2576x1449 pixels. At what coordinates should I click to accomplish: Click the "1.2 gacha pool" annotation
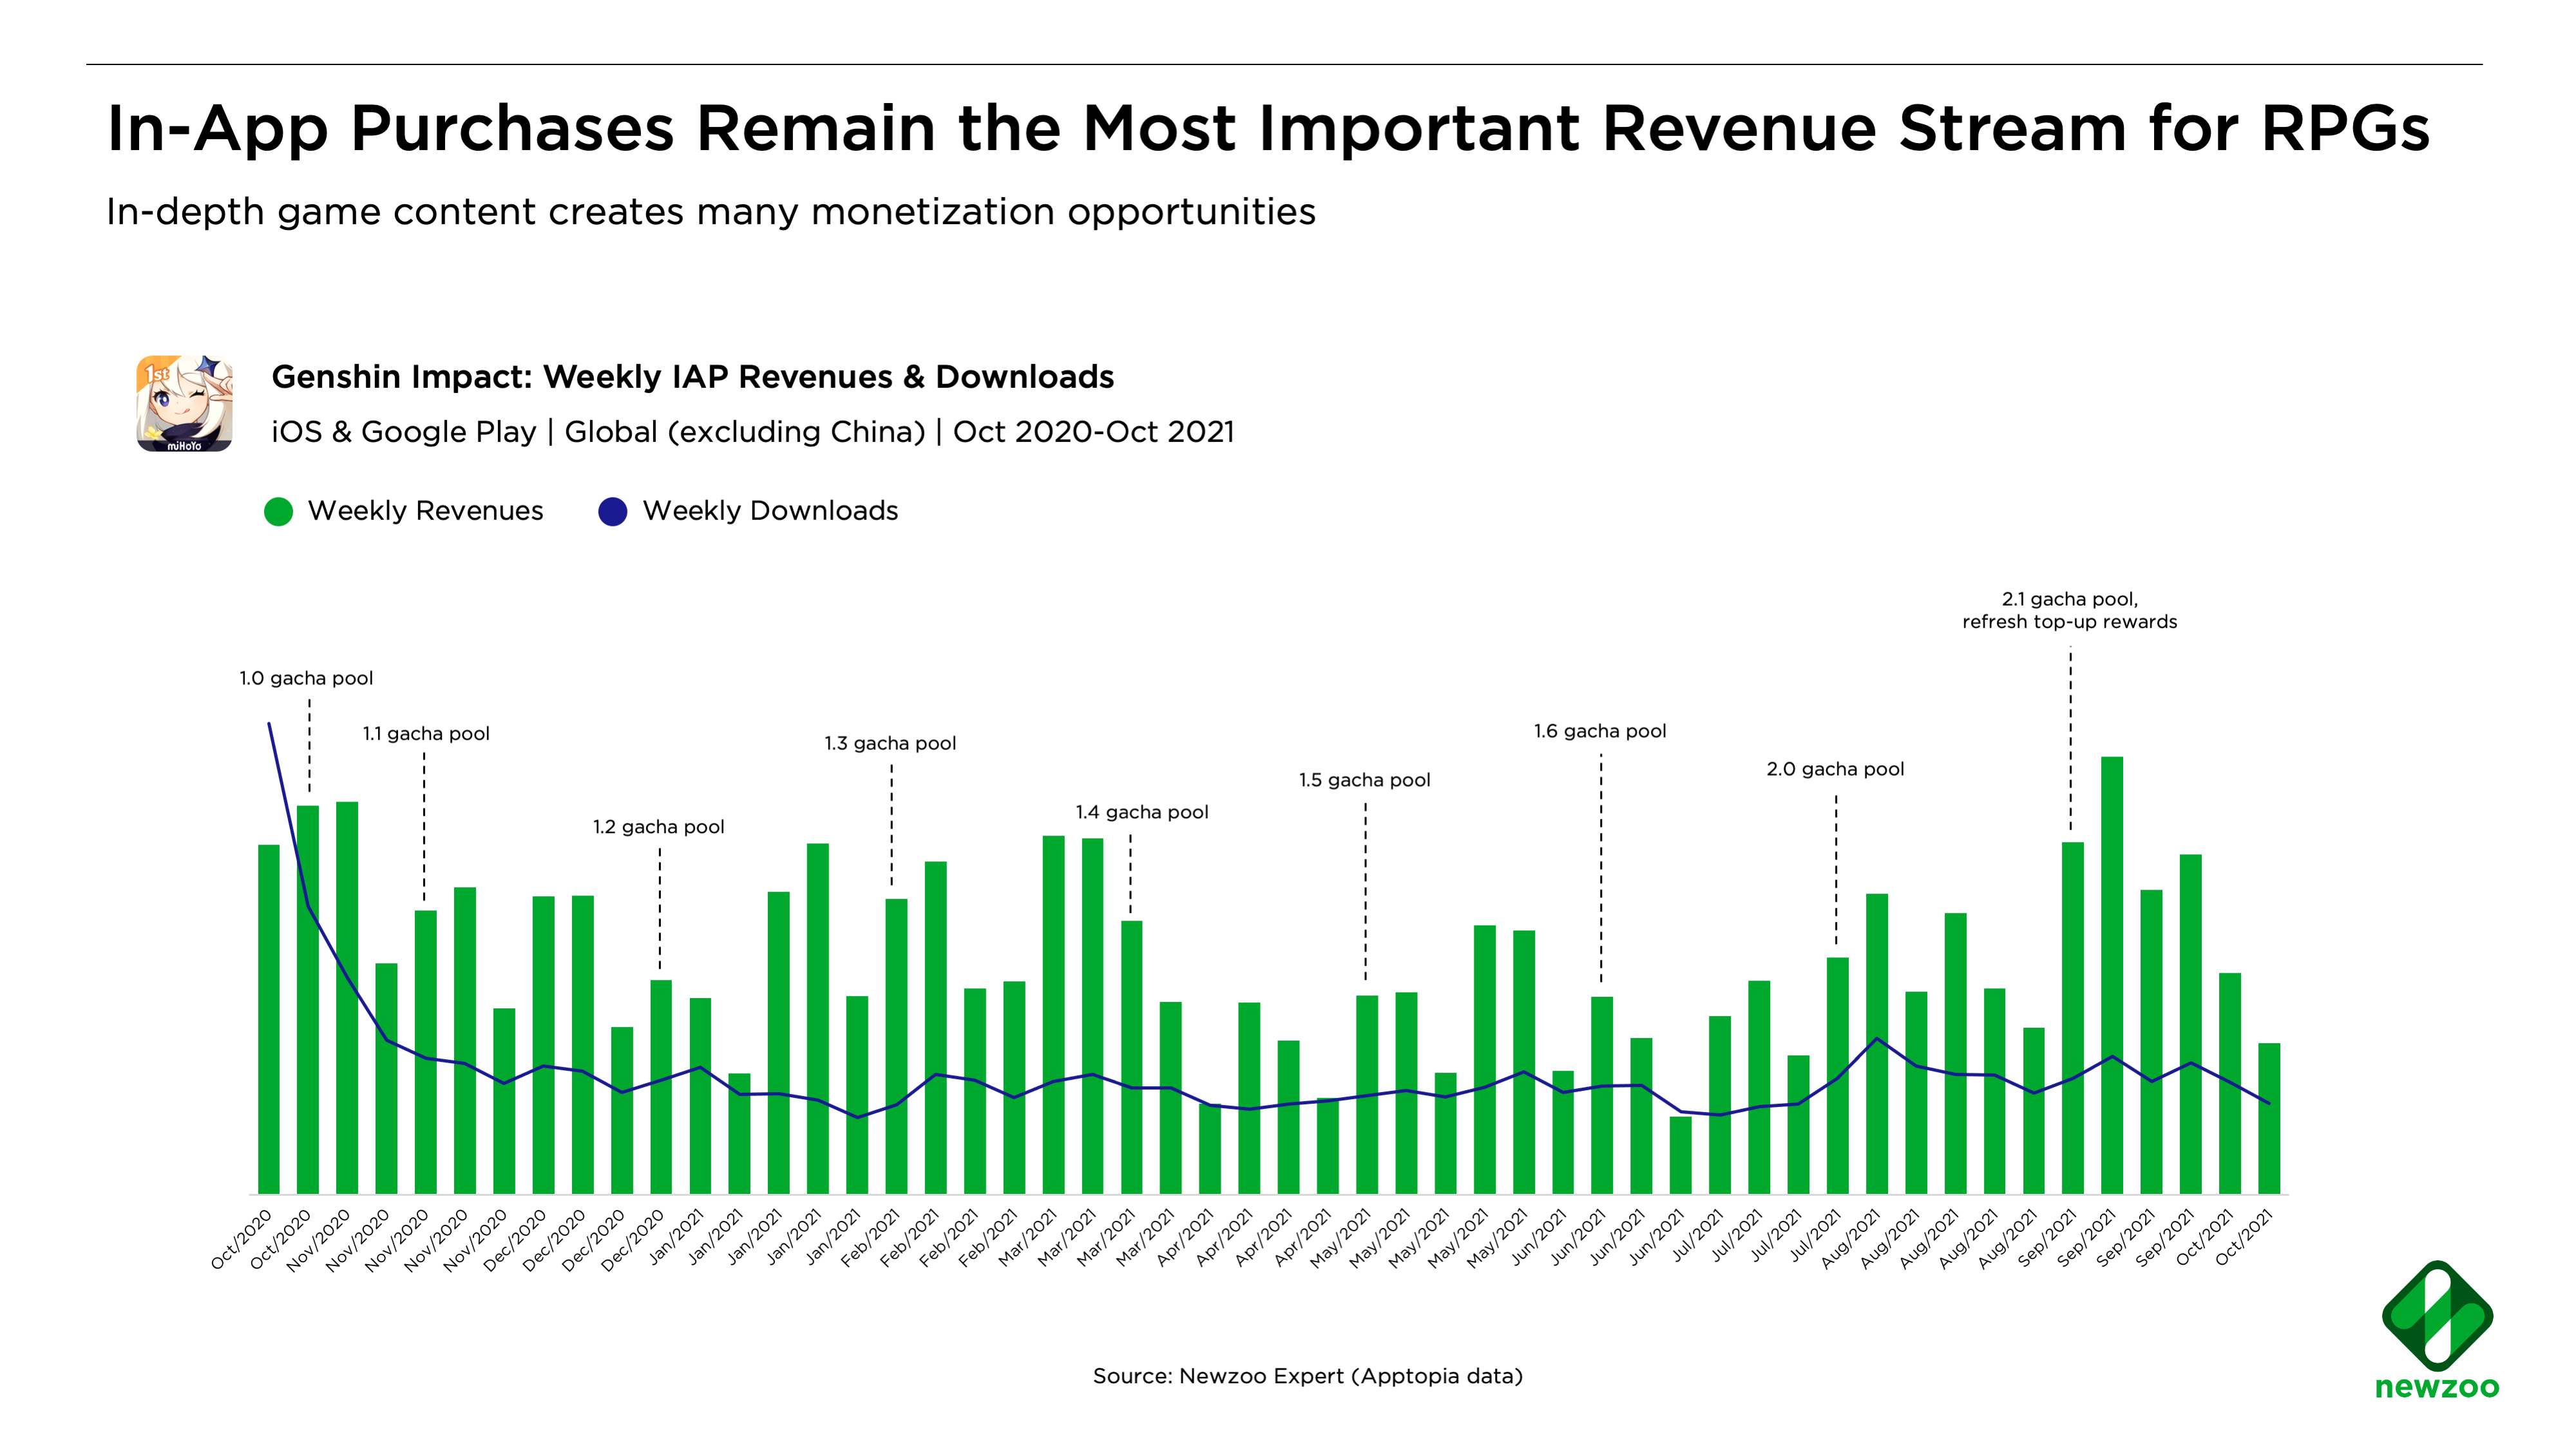(x=659, y=827)
